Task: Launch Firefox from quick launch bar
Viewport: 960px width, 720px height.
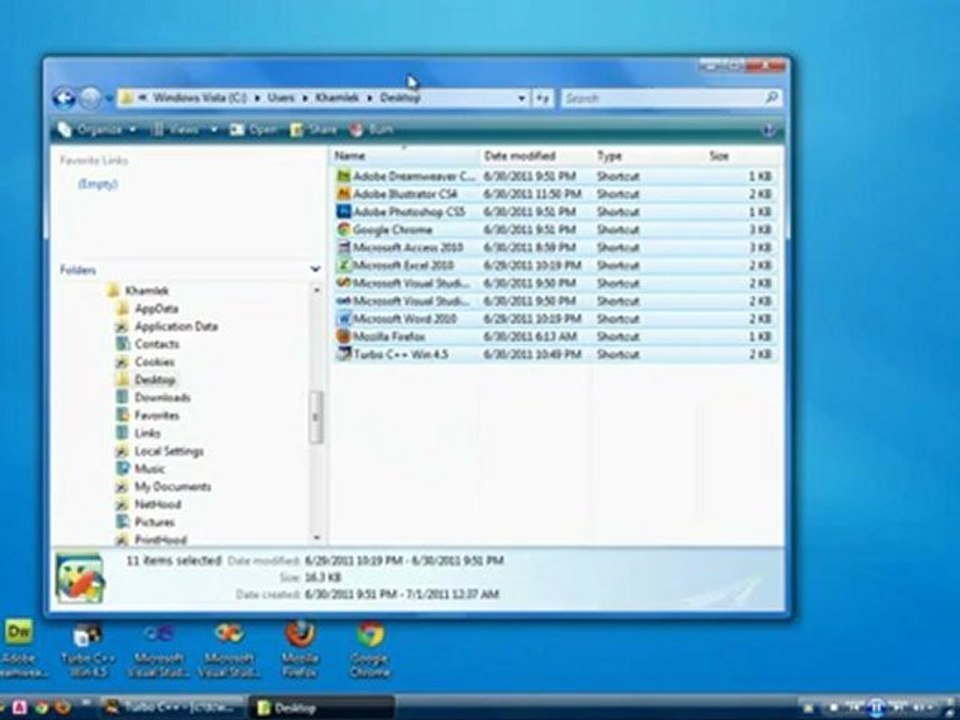Action: pyautogui.click(x=62, y=708)
